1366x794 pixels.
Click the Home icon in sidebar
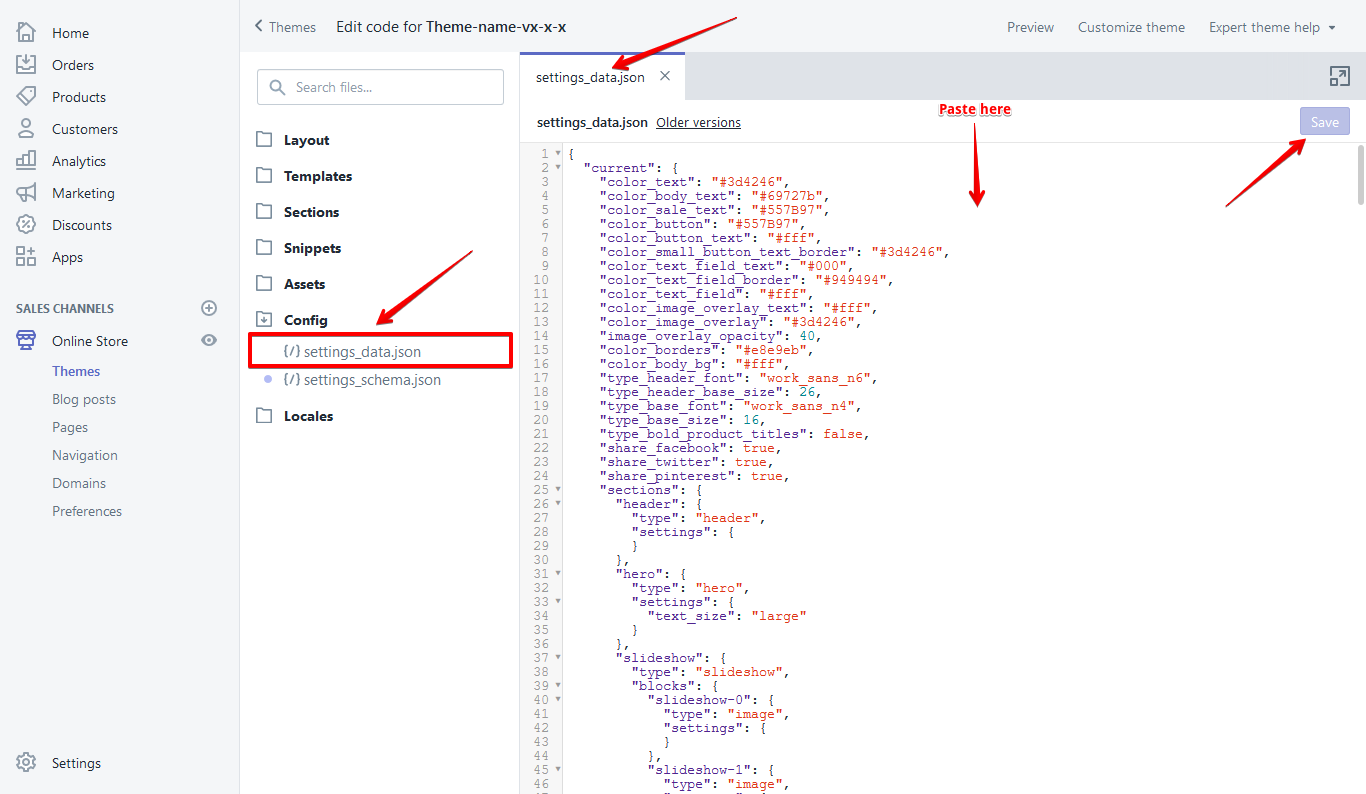[x=26, y=32]
